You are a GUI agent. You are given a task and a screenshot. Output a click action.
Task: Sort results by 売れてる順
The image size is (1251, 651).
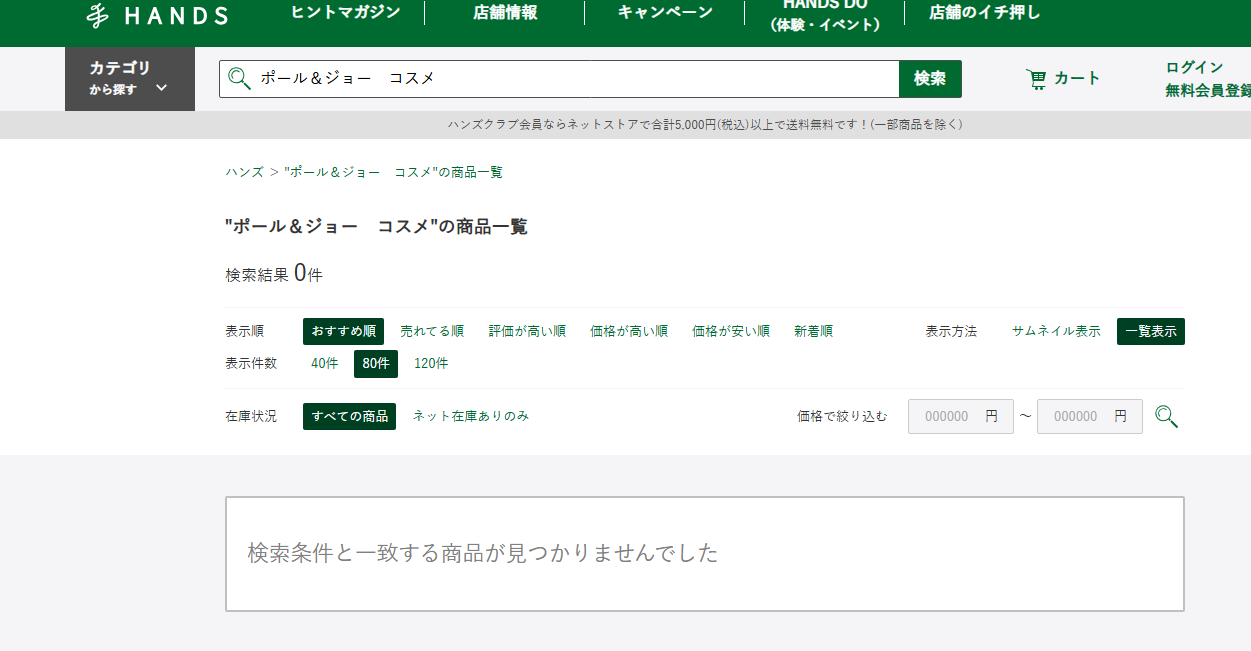(432, 332)
